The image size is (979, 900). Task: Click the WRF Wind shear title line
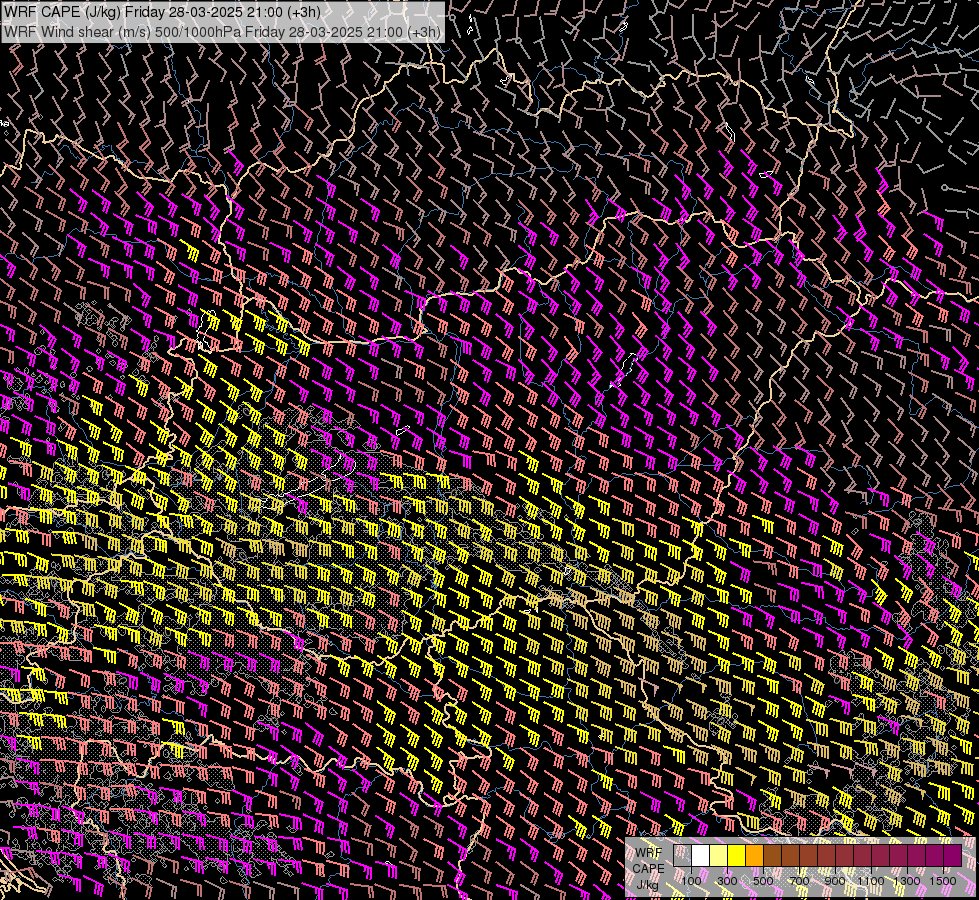coord(223,31)
